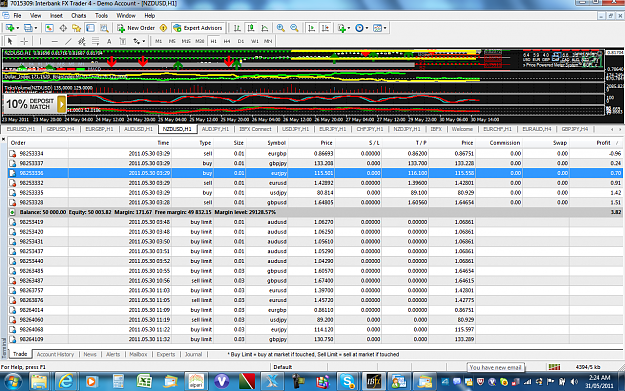Open the File menu
Screen dimensions: 625x391
17,16
